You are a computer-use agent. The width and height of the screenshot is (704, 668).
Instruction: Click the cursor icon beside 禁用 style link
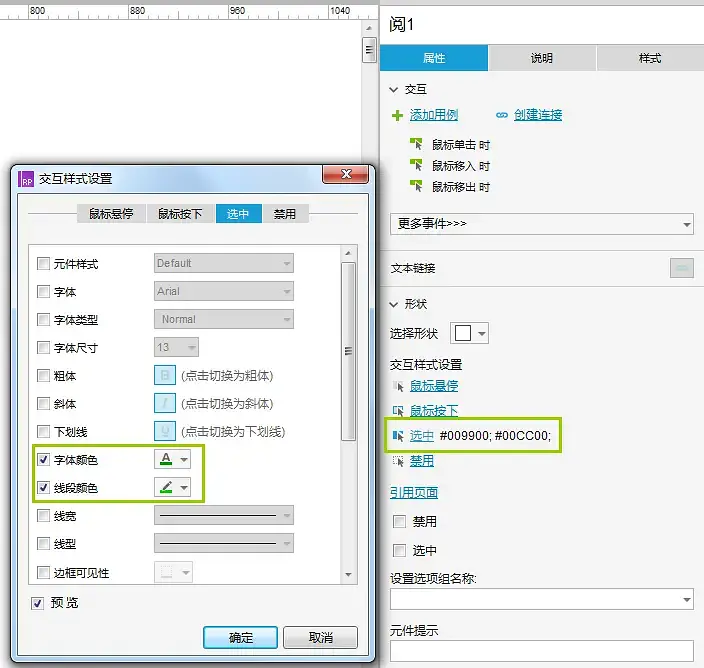tap(398, 461)
